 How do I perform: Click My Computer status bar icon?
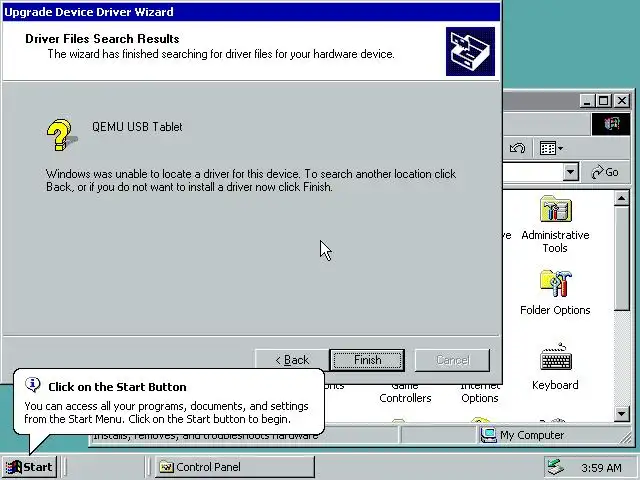tap(488, 435)
